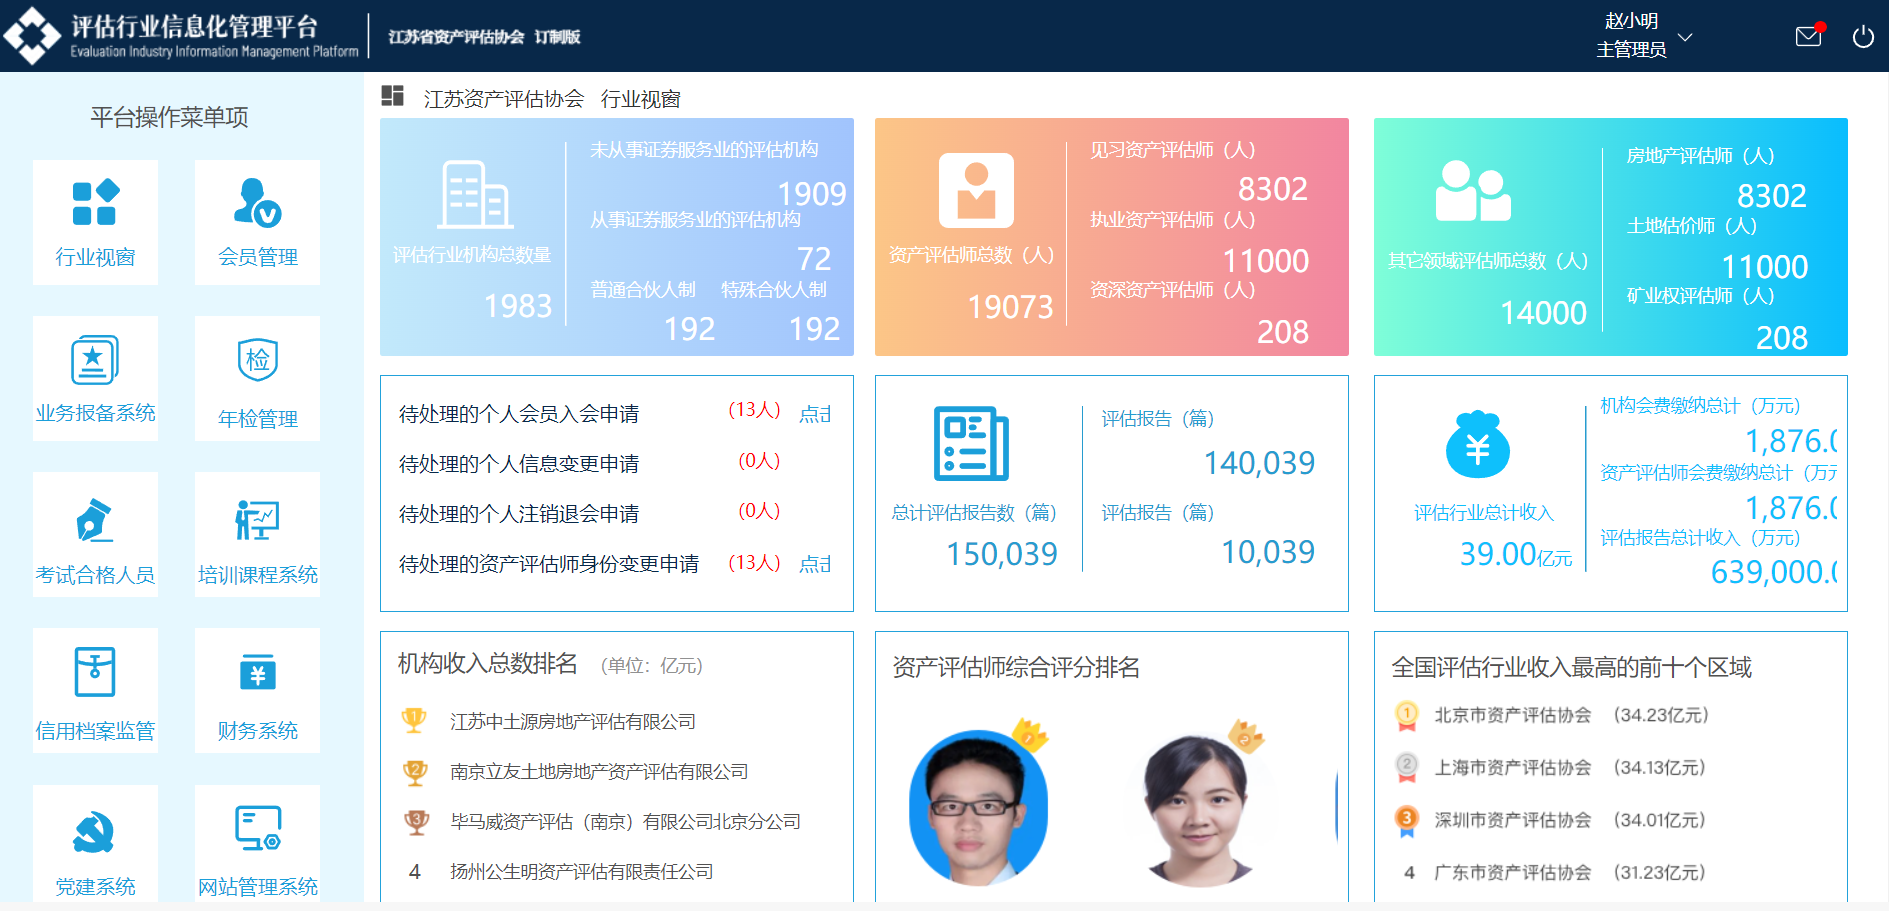Open the 业务报备系统 icon
This screenshot has height=911, width=1889.
tap(95, 361)
